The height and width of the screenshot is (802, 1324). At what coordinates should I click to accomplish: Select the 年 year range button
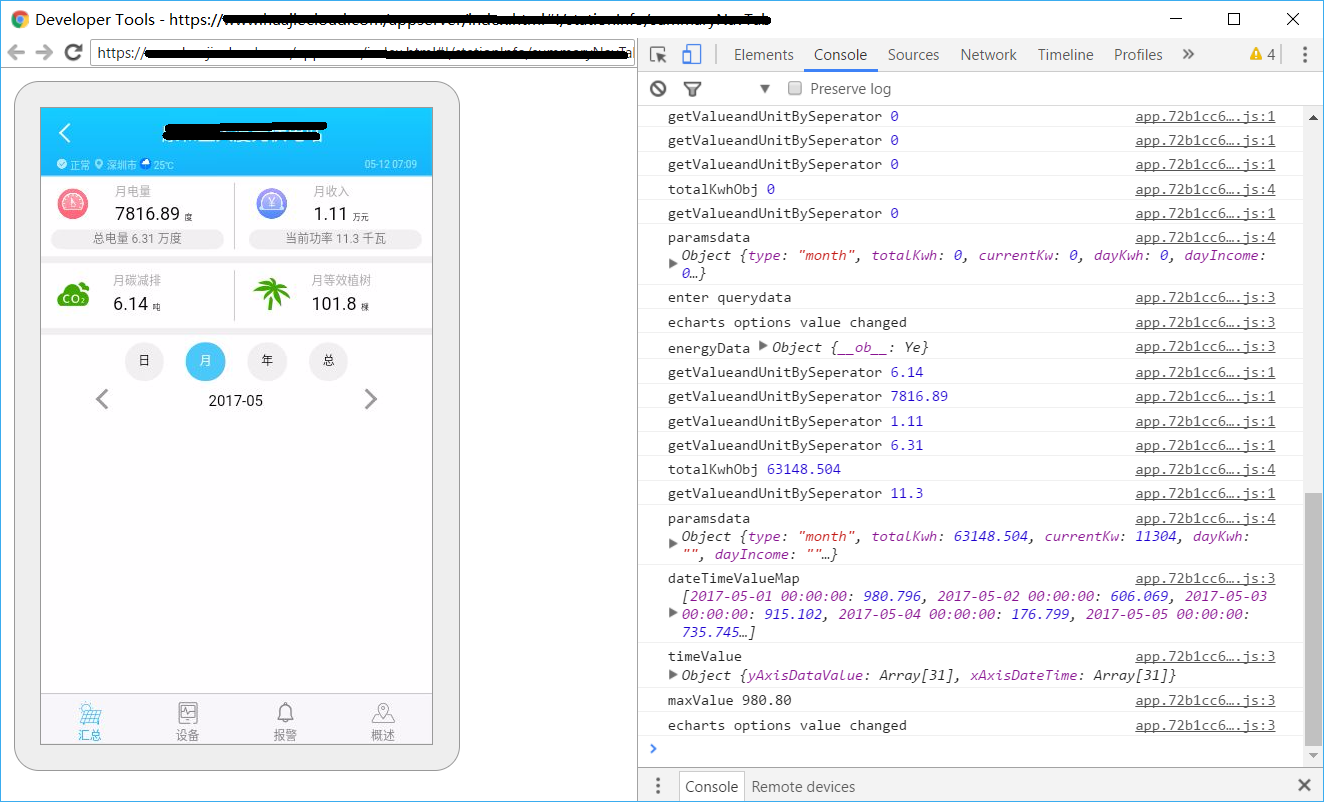pos(267,361)
